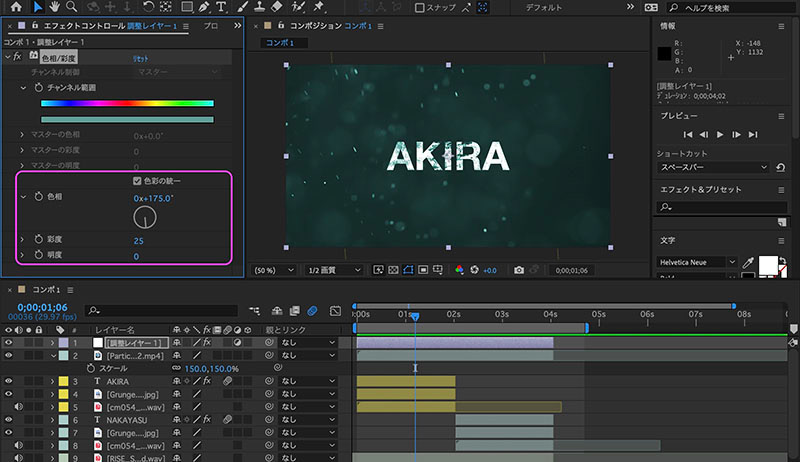
Task: Open the Graph Editor in timeline
Action: pyautogui.click(x=335, y=311)
